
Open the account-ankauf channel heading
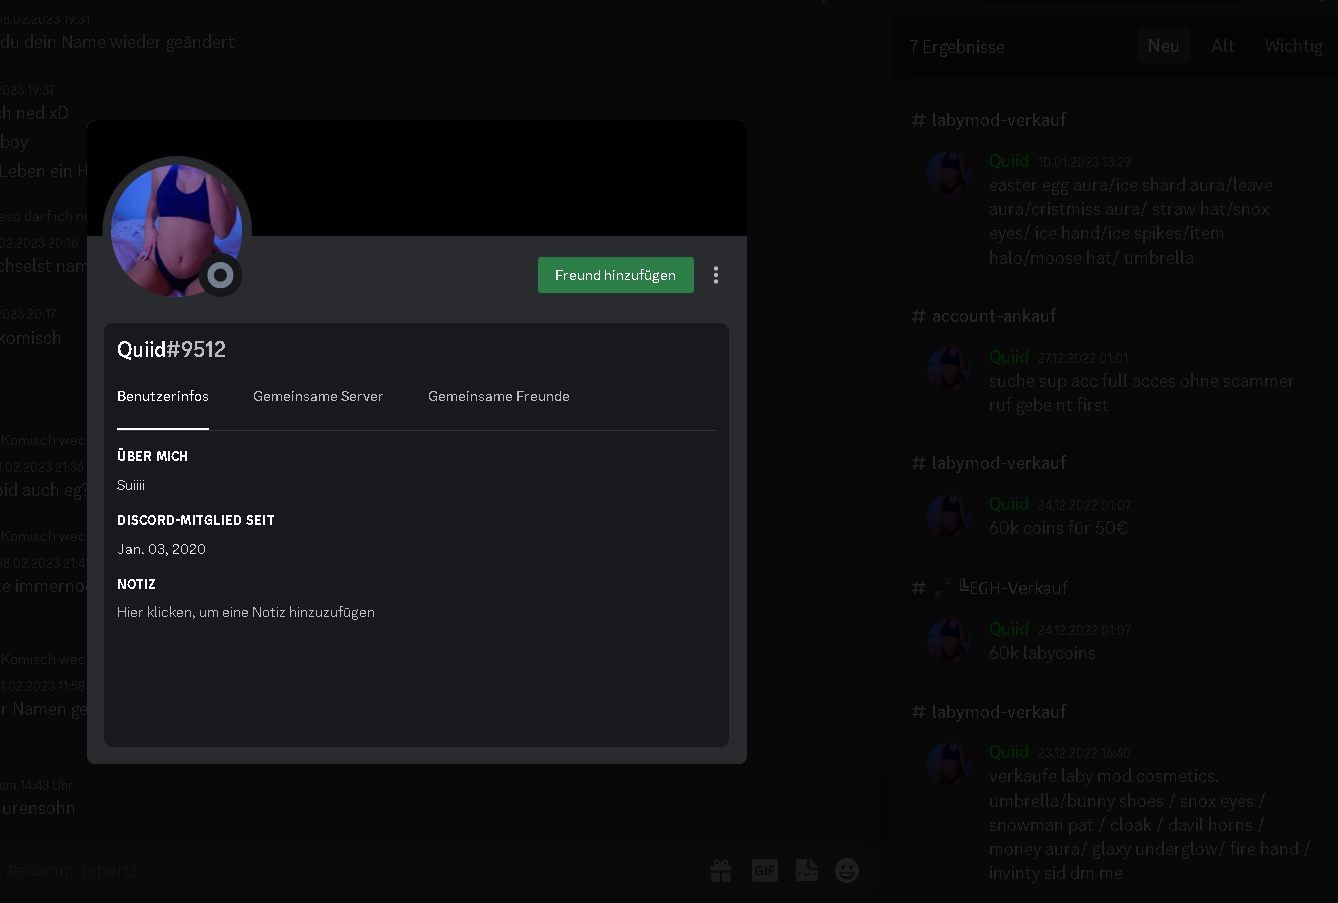[x=984, y=316]
